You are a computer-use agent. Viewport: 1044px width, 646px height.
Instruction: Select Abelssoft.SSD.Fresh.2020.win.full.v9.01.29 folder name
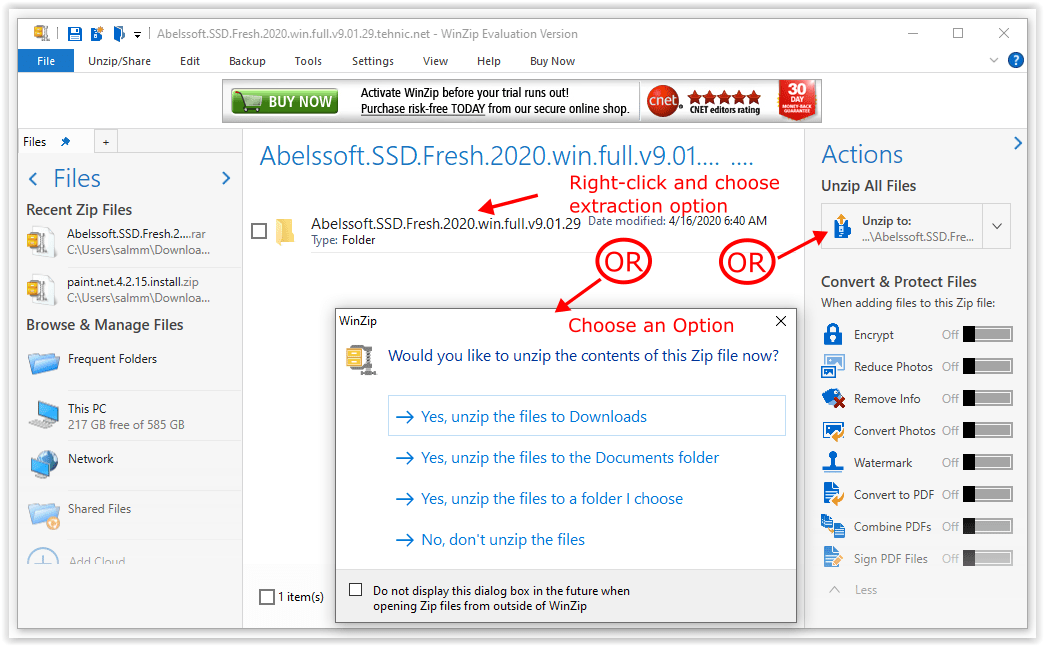pyautogui.click(x=445, y=223)
